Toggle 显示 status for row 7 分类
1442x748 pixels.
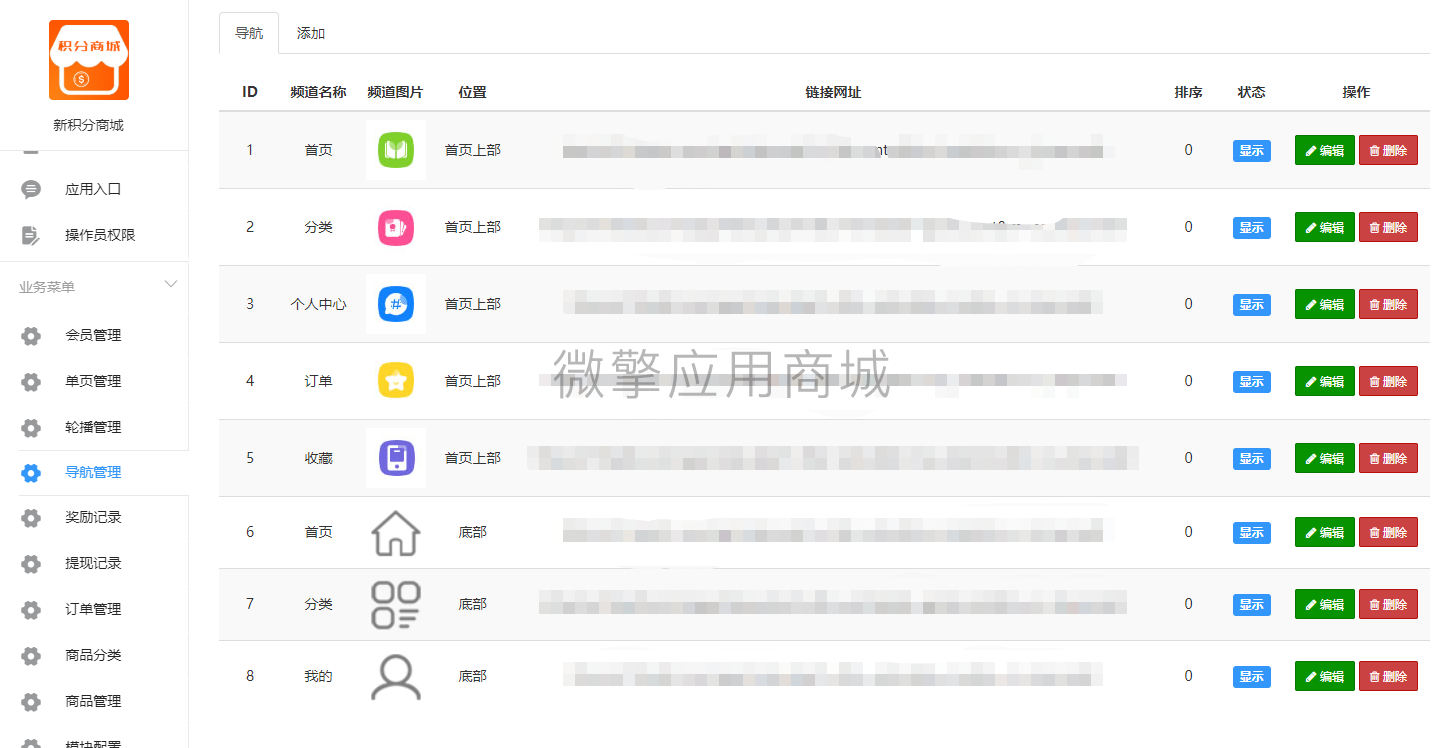click(1251, 605)
